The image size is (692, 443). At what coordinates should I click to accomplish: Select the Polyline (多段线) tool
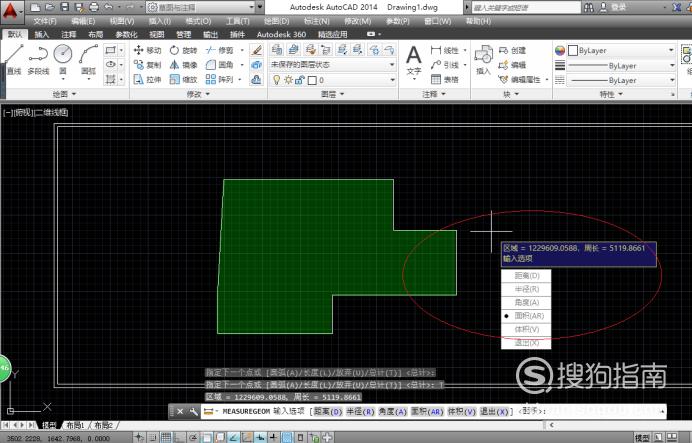click(38, 60)
